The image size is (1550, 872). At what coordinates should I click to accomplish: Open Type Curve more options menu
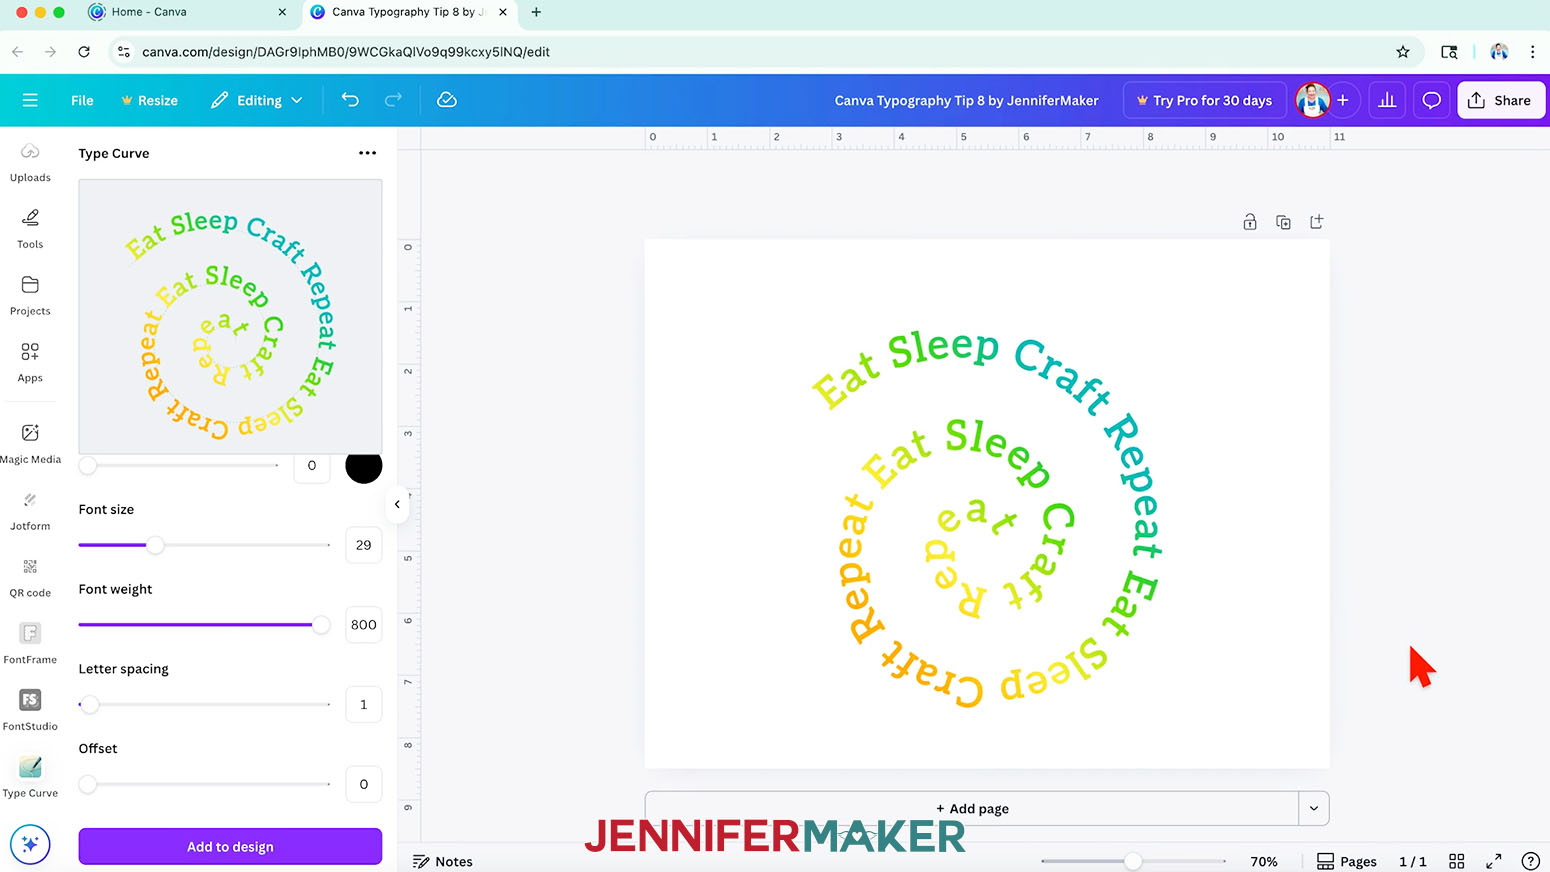[367, 153]
